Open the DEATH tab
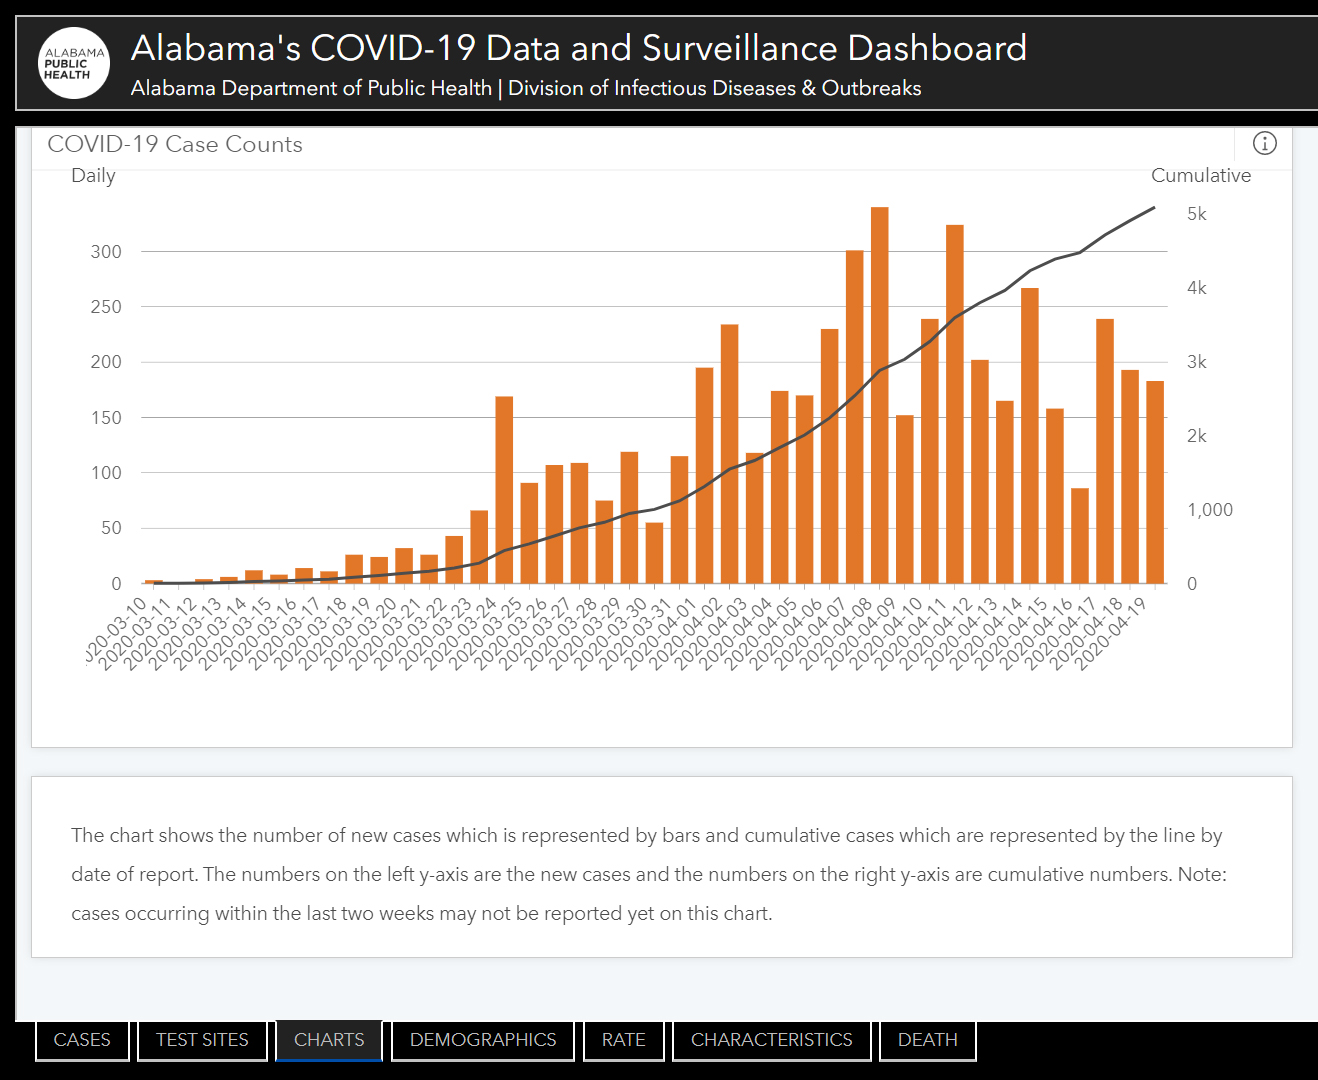This screenshot has width=1318, height=1080. (x=928, y=1040)
